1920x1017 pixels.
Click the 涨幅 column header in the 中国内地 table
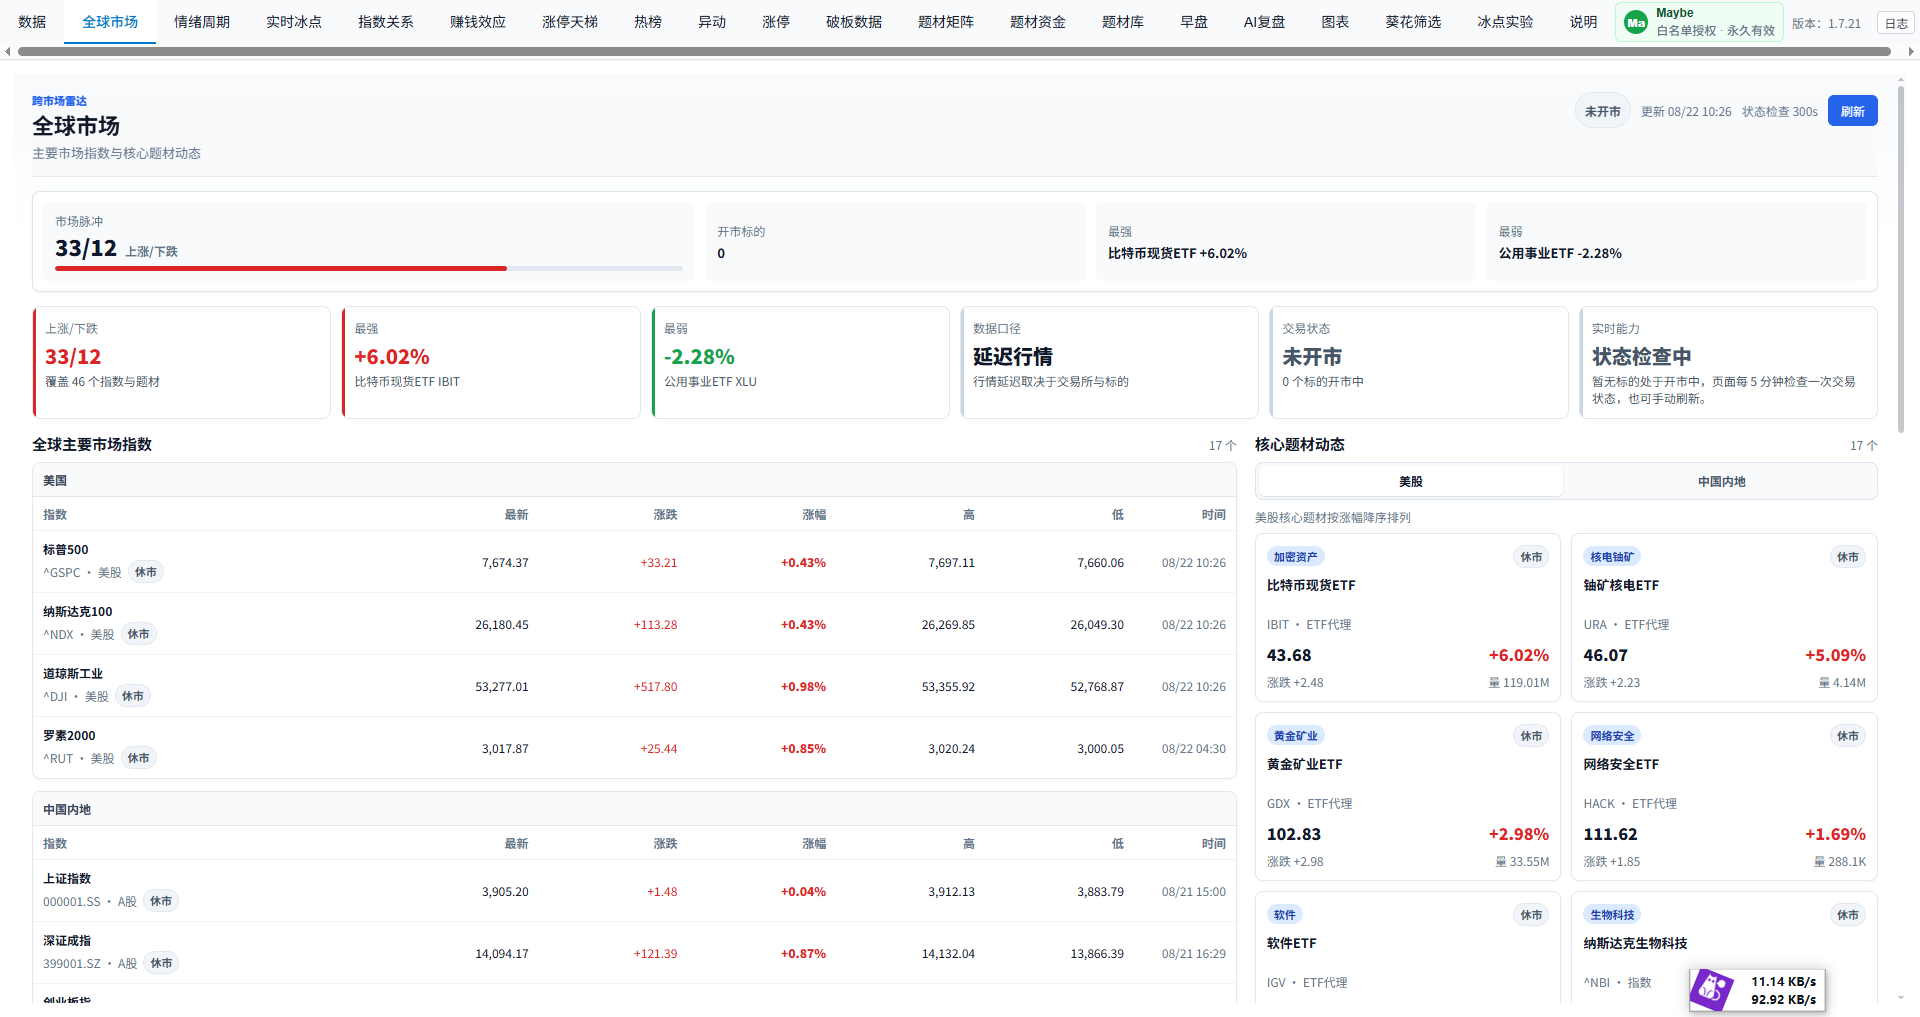pyautogui.click(x=814, y=843)
